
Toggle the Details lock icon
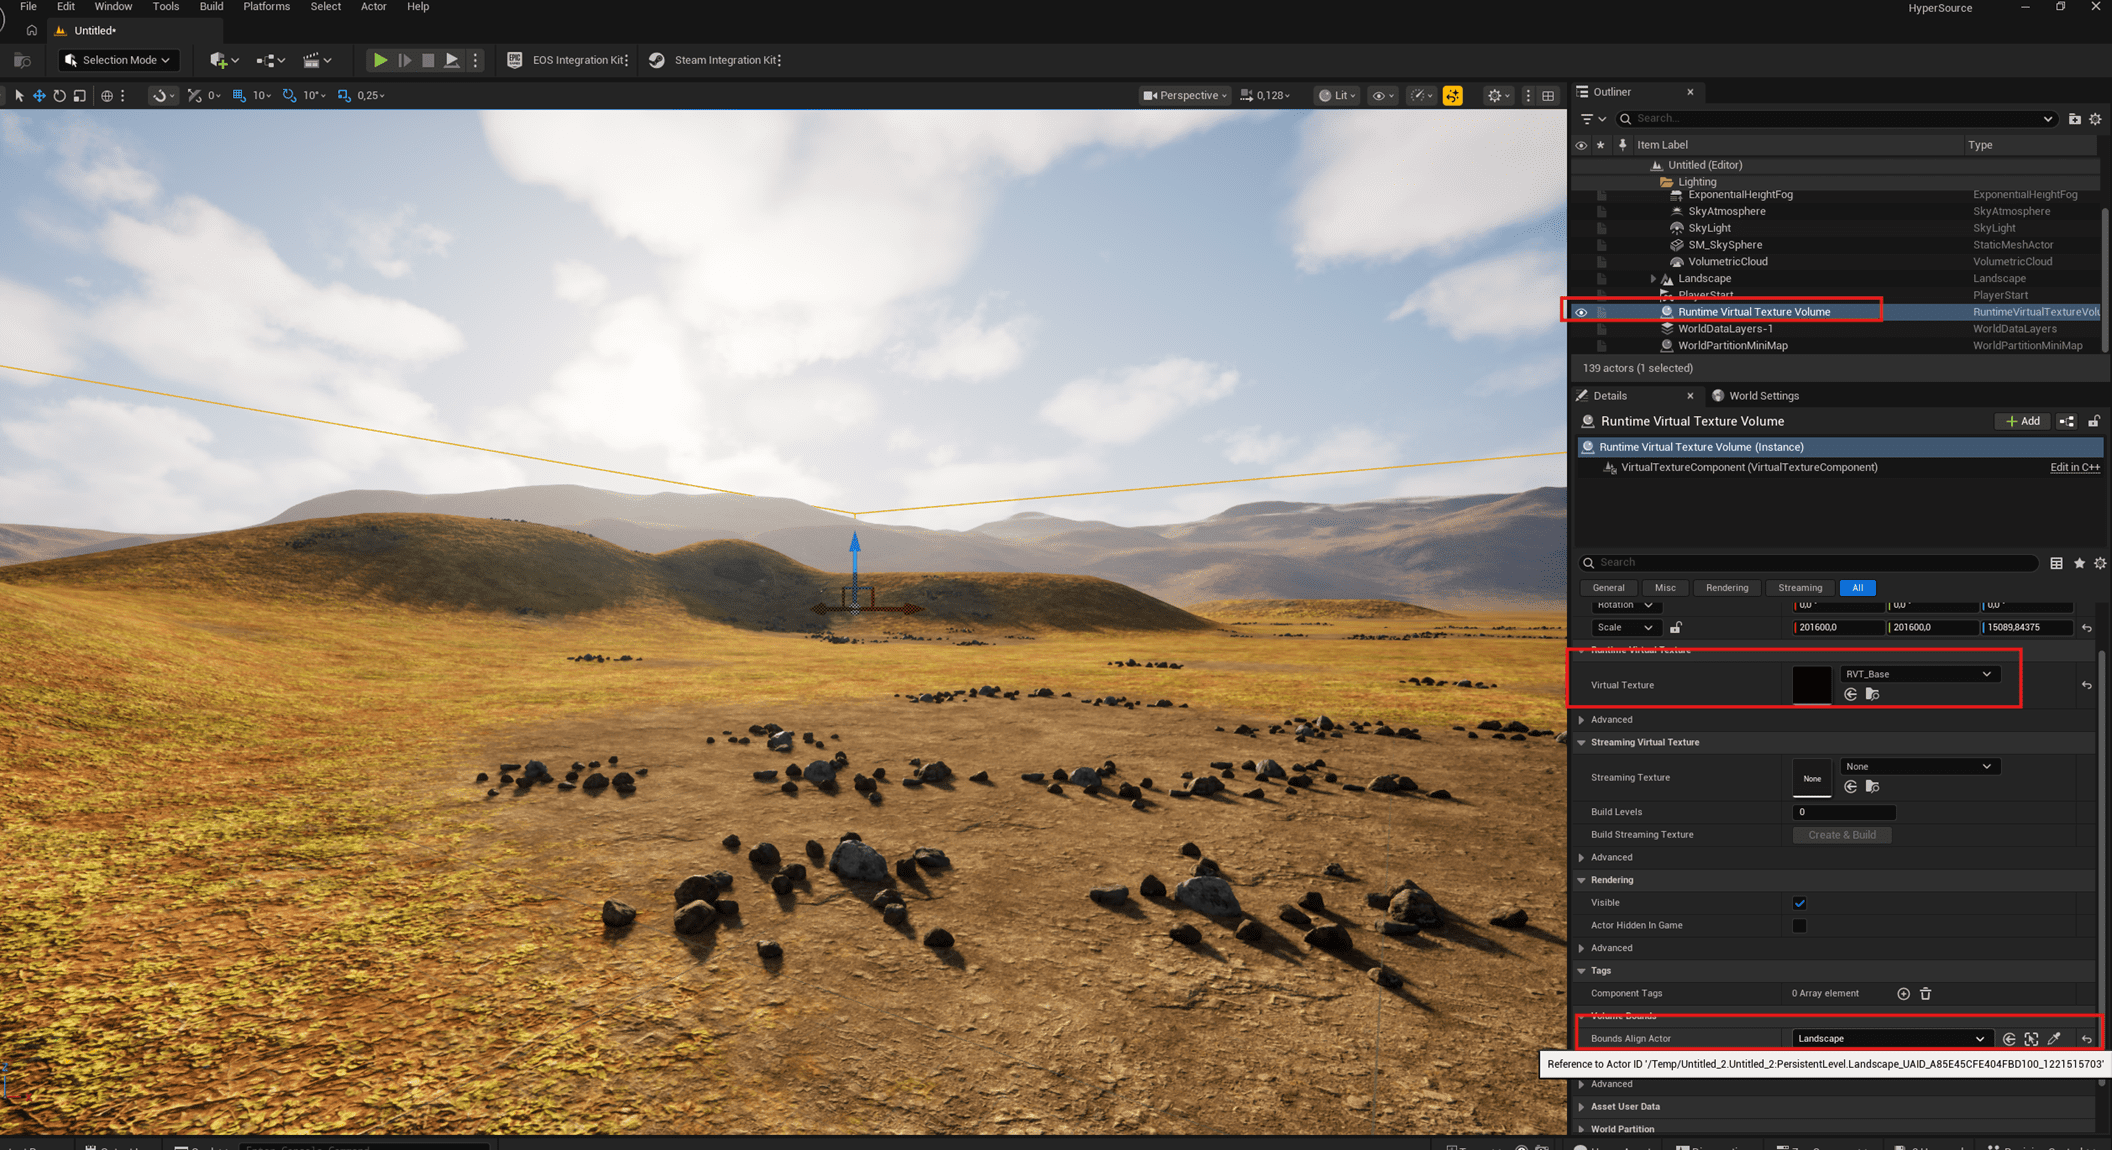click(x=2094, y=422)
